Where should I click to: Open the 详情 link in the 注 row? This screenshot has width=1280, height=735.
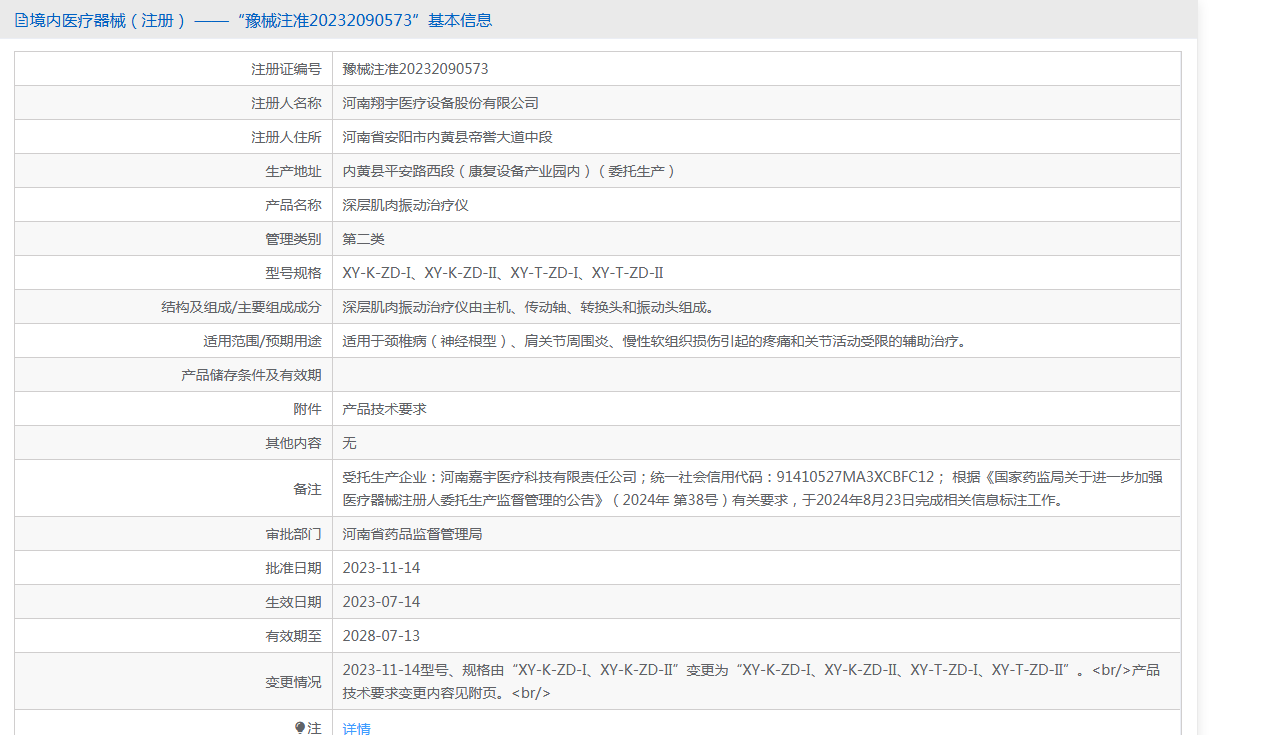[356, 728]
